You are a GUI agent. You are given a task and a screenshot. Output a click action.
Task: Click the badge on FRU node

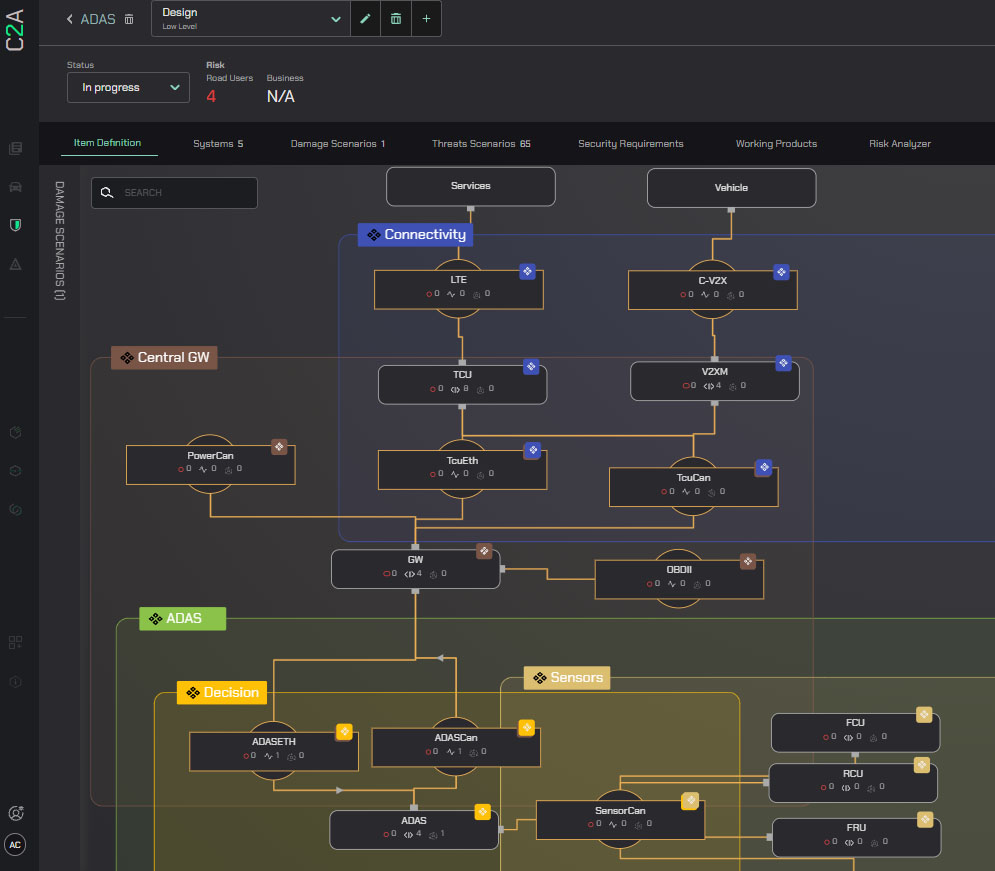[925, 820]
